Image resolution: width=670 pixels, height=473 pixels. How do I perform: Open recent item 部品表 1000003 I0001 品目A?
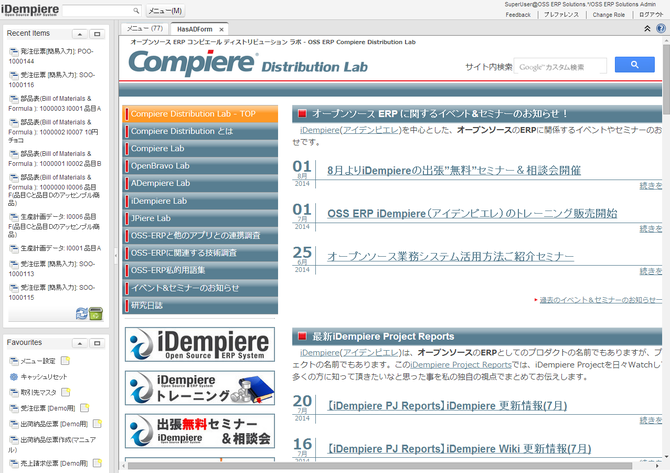55,103
